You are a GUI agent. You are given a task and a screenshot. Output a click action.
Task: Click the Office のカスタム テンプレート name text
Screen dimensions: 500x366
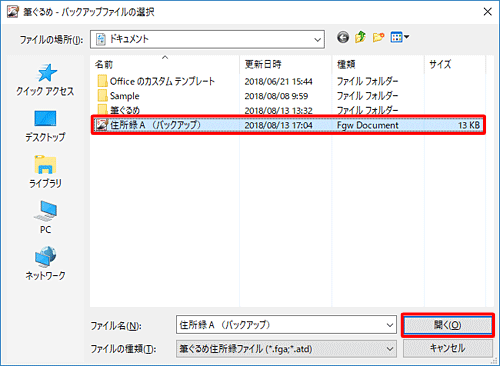[x=162, y=81]
